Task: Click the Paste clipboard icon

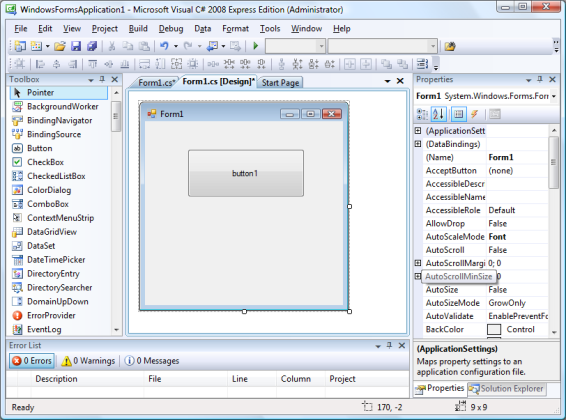Action: 144,46
